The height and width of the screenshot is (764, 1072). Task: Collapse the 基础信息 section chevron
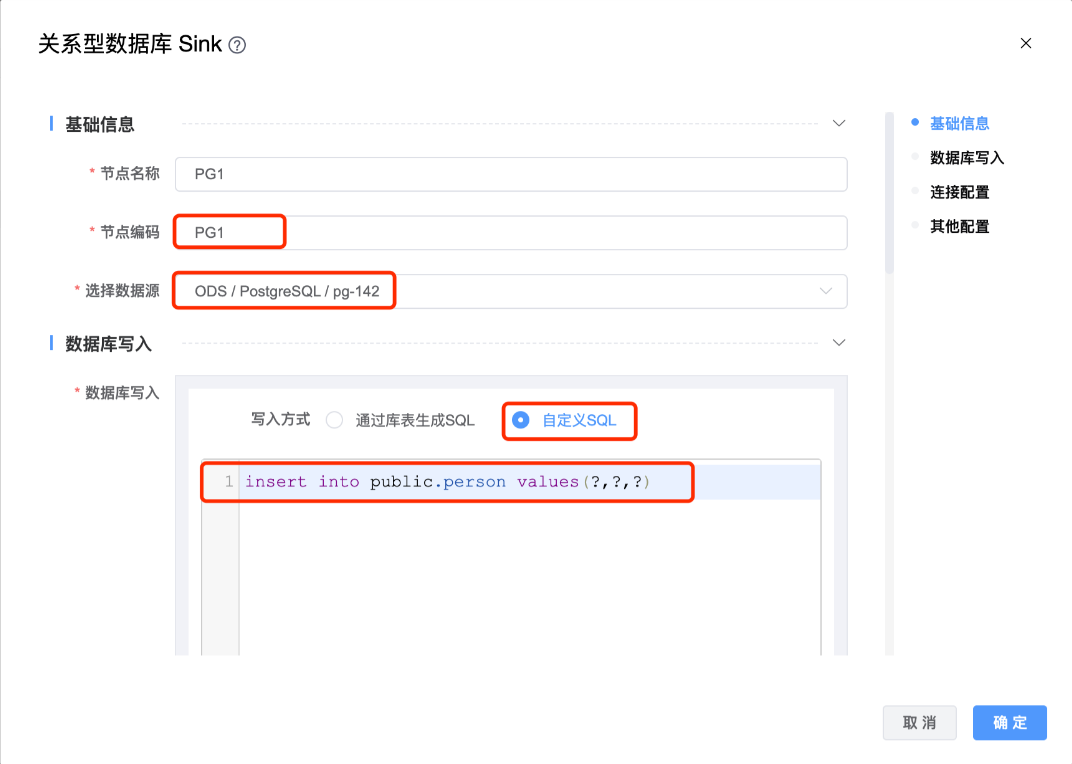[x=839, y=123]
